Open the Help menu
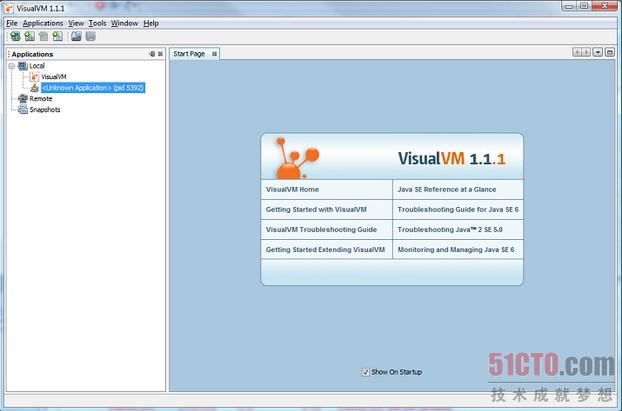This screenshot has width=622, height=411. (151, 23)
